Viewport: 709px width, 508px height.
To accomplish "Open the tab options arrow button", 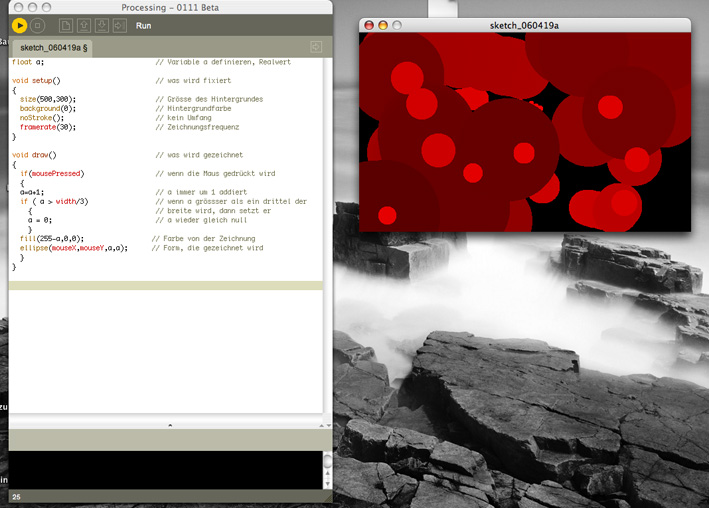I will pyautogui.click(x=316, y=47).
